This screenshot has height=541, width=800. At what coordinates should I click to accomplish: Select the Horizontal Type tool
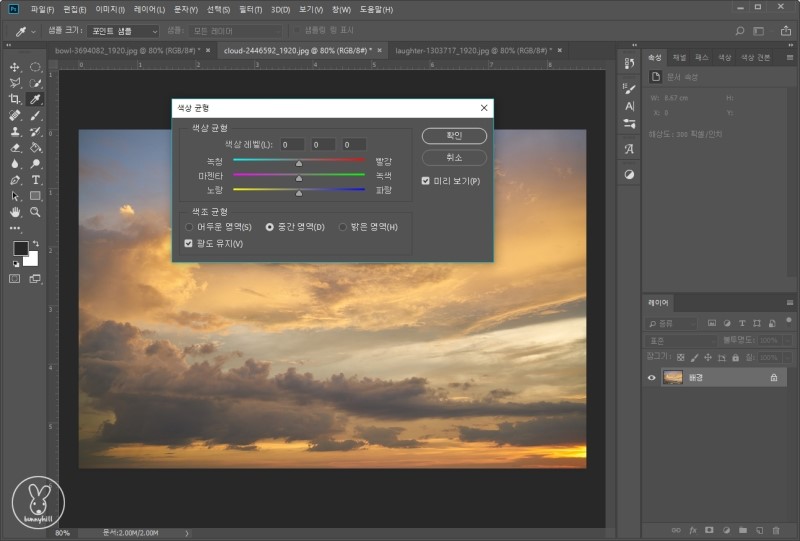(x=35, y=180)
